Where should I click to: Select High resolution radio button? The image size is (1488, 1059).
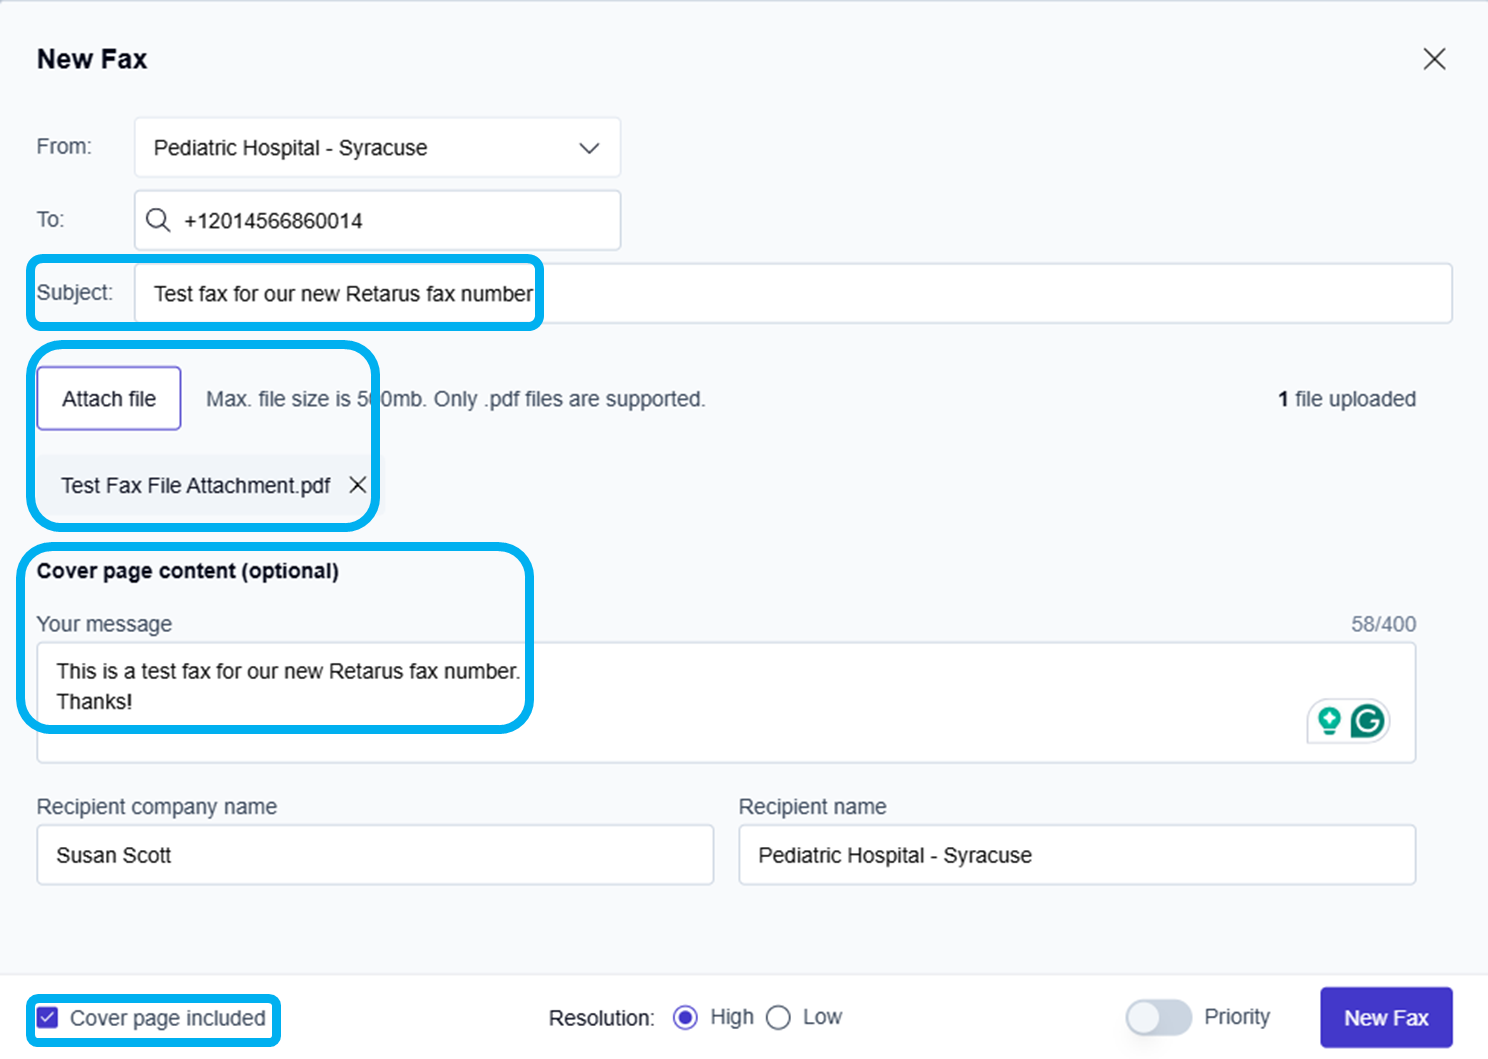click(x=685, y=1018)
